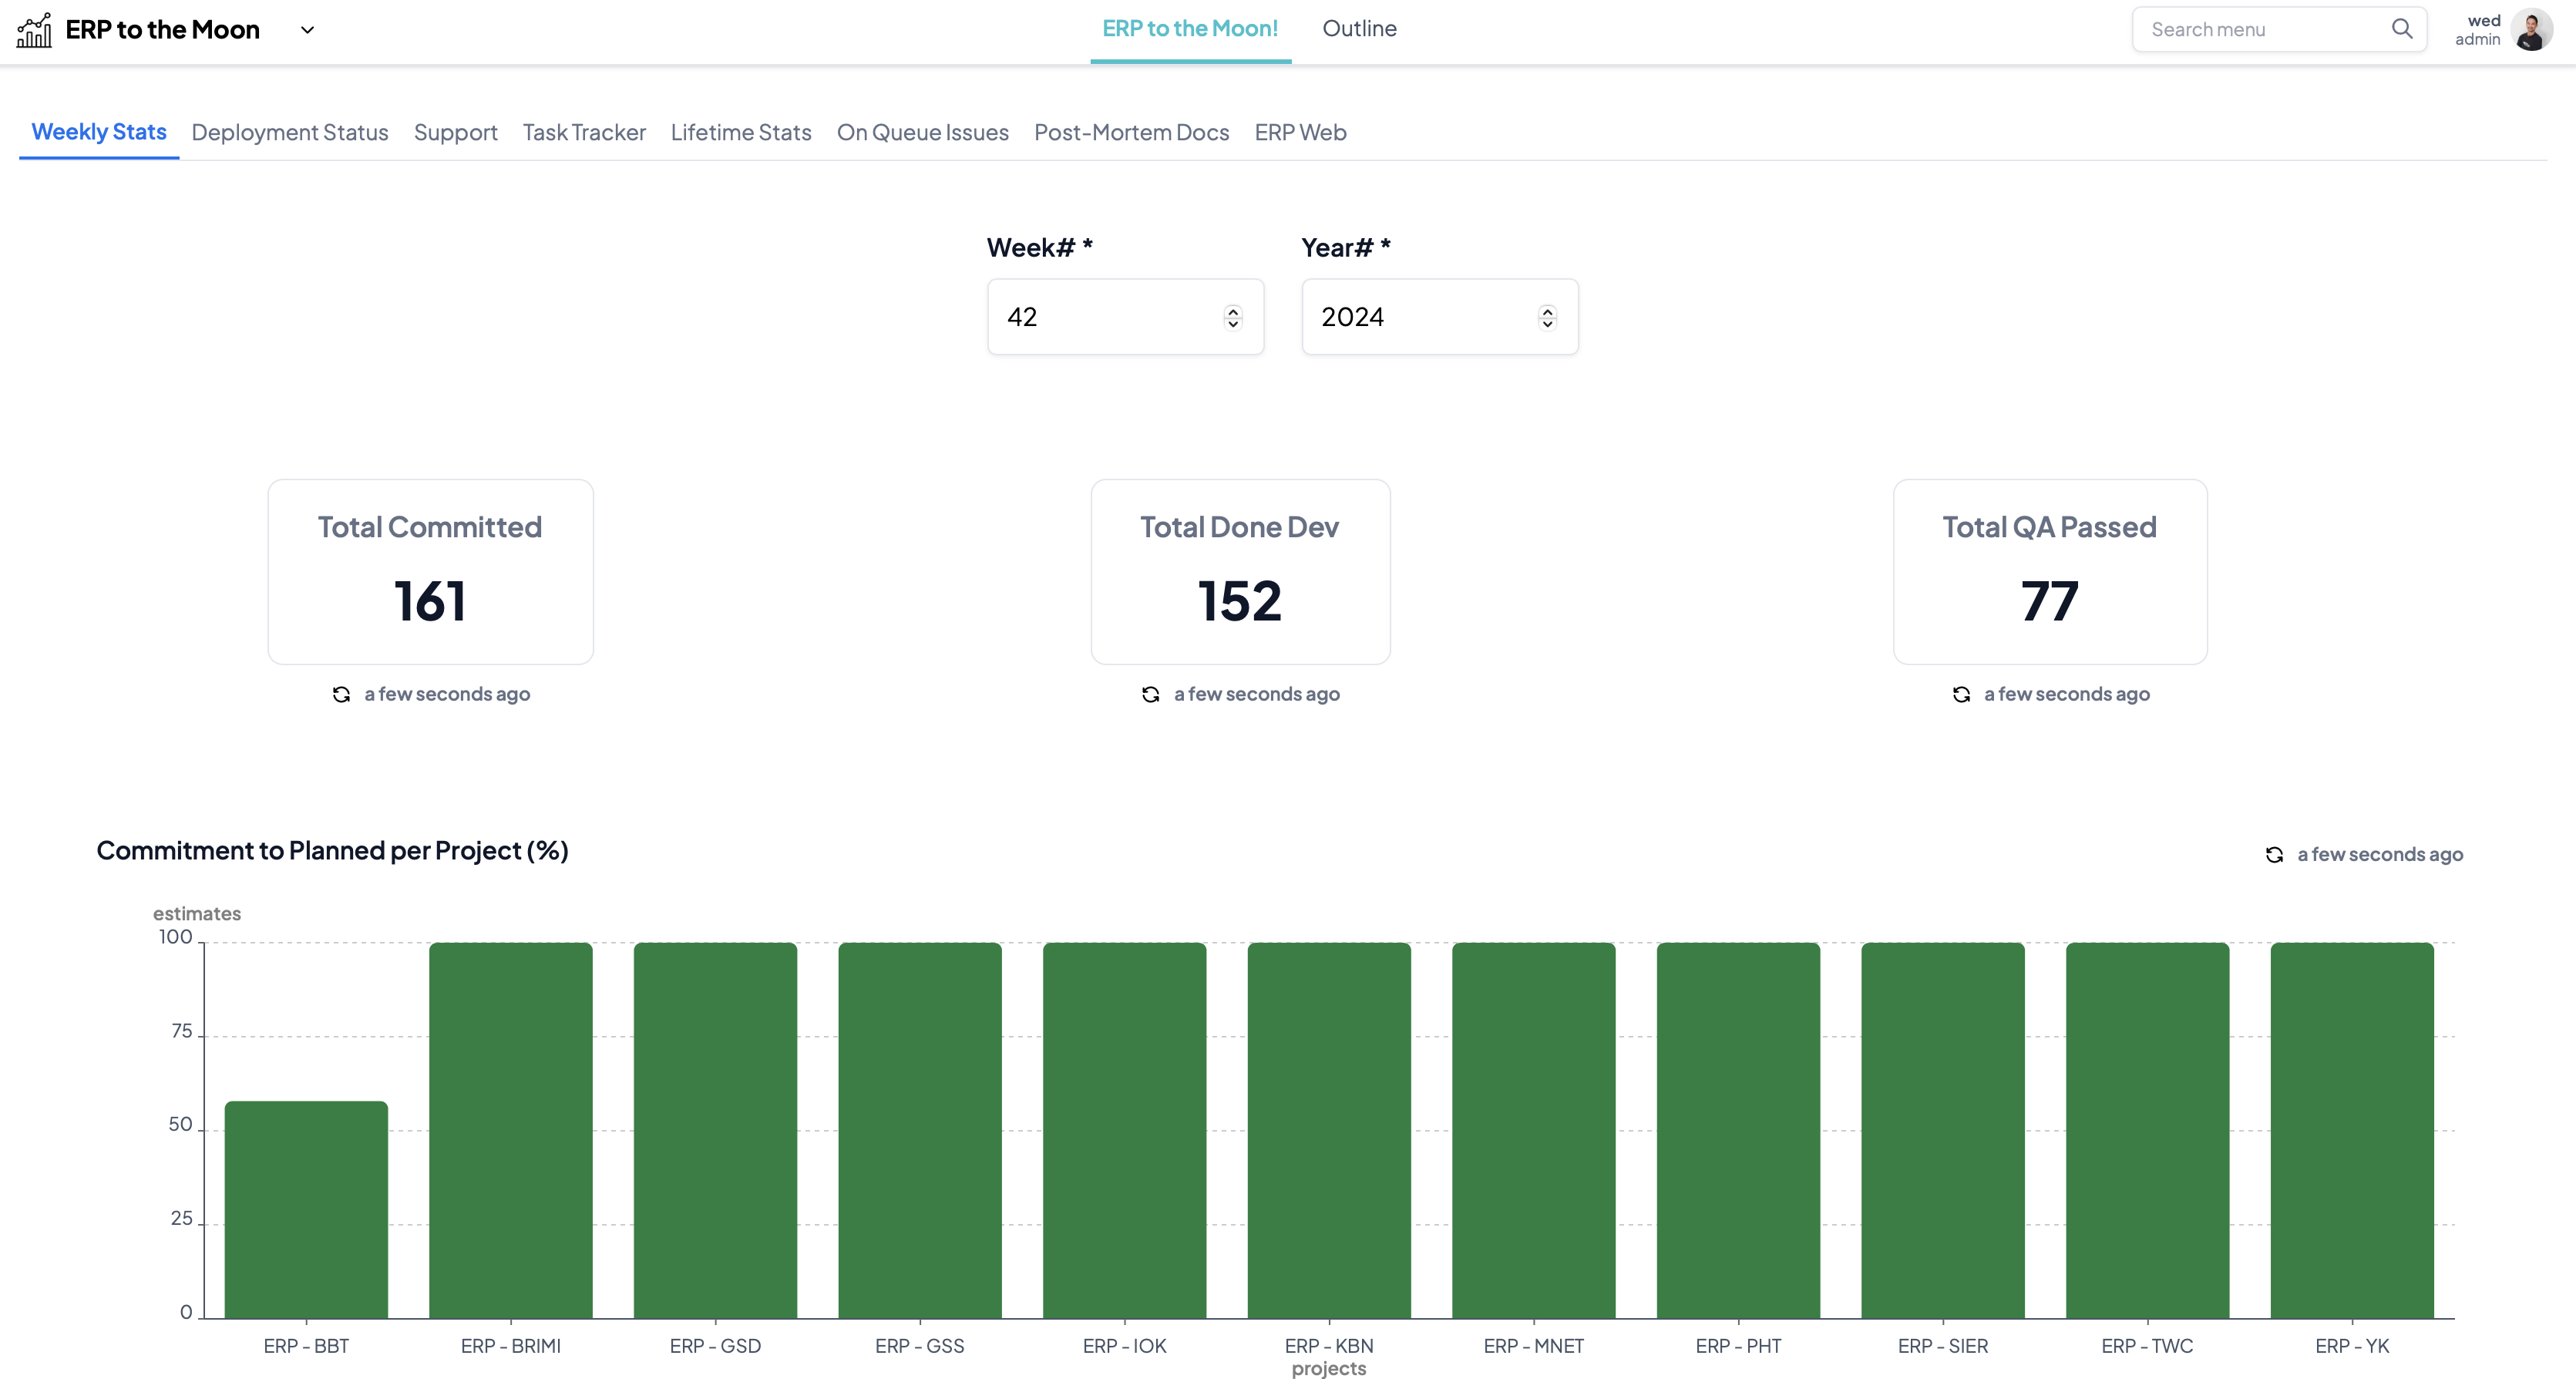Decrease Year# using the down stepper arrow
This screenshot has height=1379, width=2576.
1547,324
